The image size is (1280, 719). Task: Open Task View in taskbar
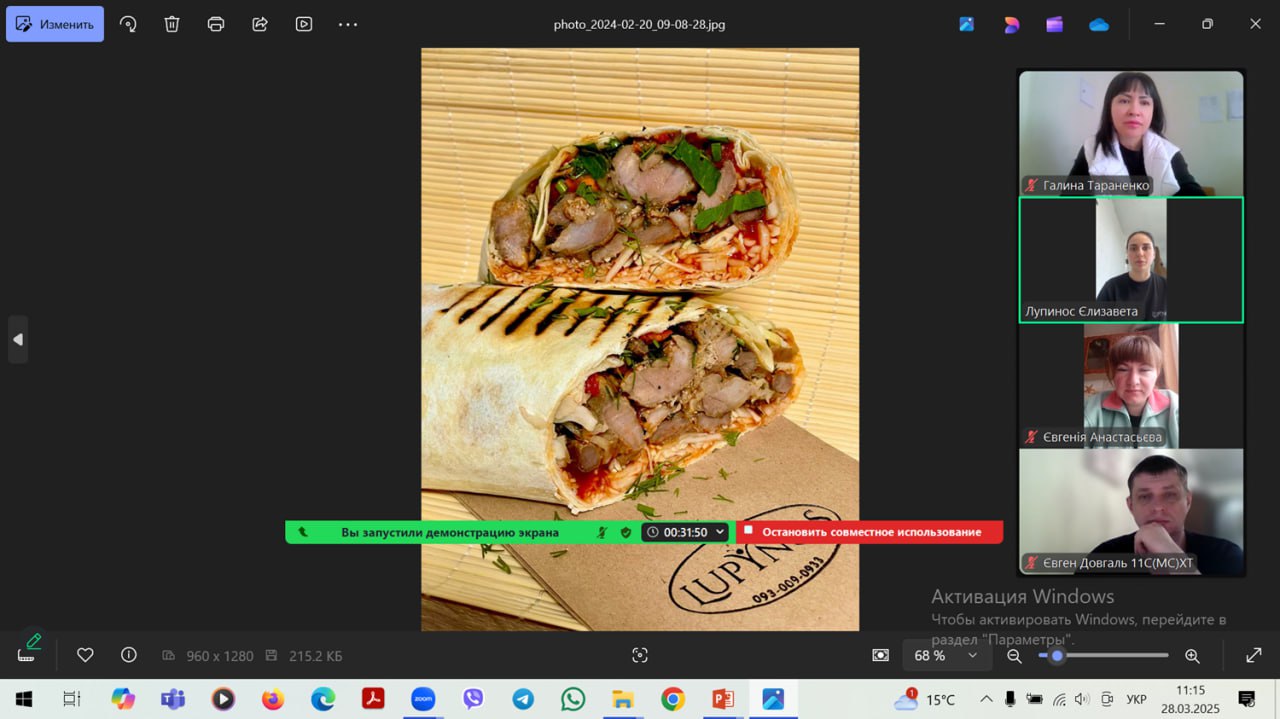tap(71, 699)
